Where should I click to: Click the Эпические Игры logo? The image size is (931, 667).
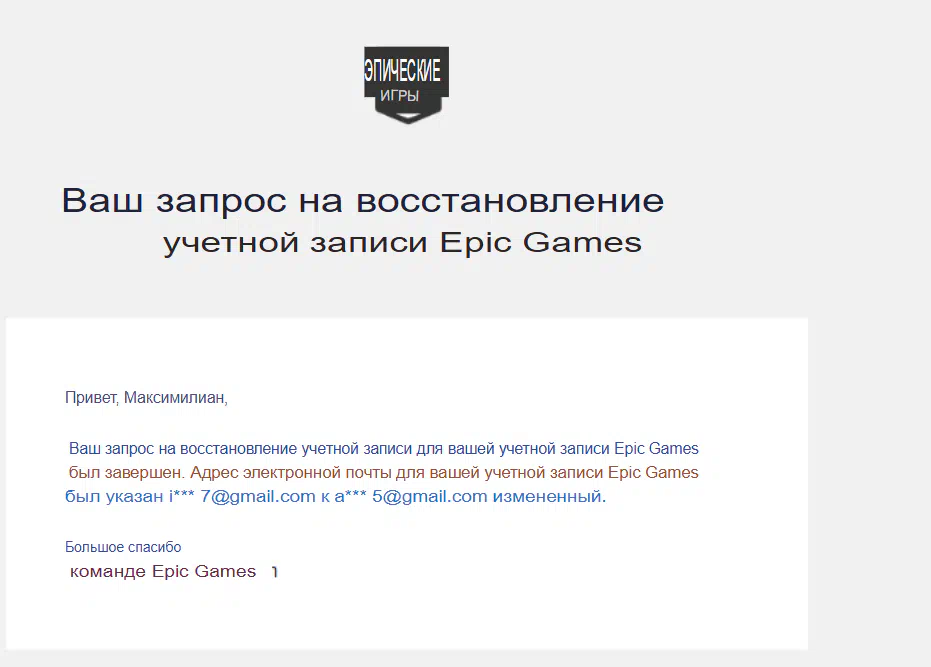click(407, 85)
